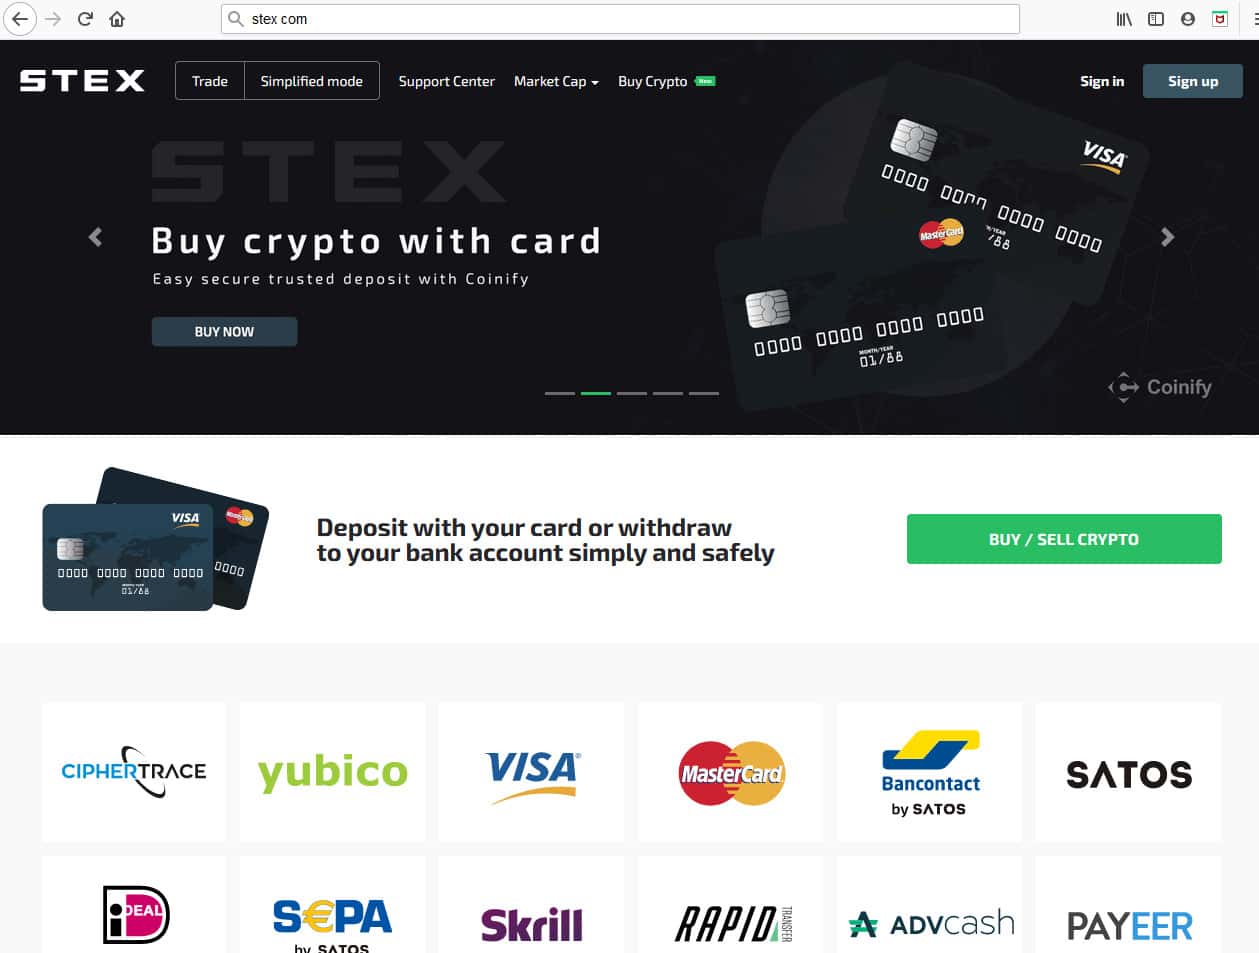Open the browser hamburger menu
This screenshot has height=953, width=1259.
pyautogui.click(x=1254, y=19)
